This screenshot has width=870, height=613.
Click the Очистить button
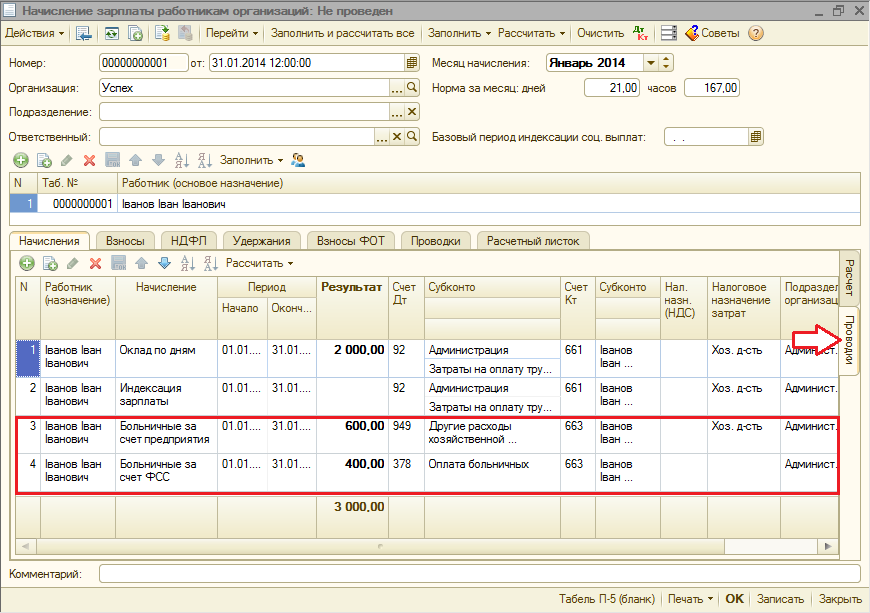(600, 33)
